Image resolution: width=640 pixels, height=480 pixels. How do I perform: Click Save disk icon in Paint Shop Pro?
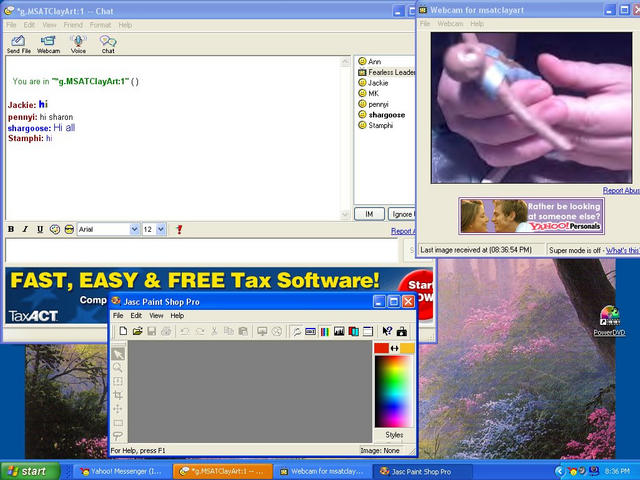151,331
